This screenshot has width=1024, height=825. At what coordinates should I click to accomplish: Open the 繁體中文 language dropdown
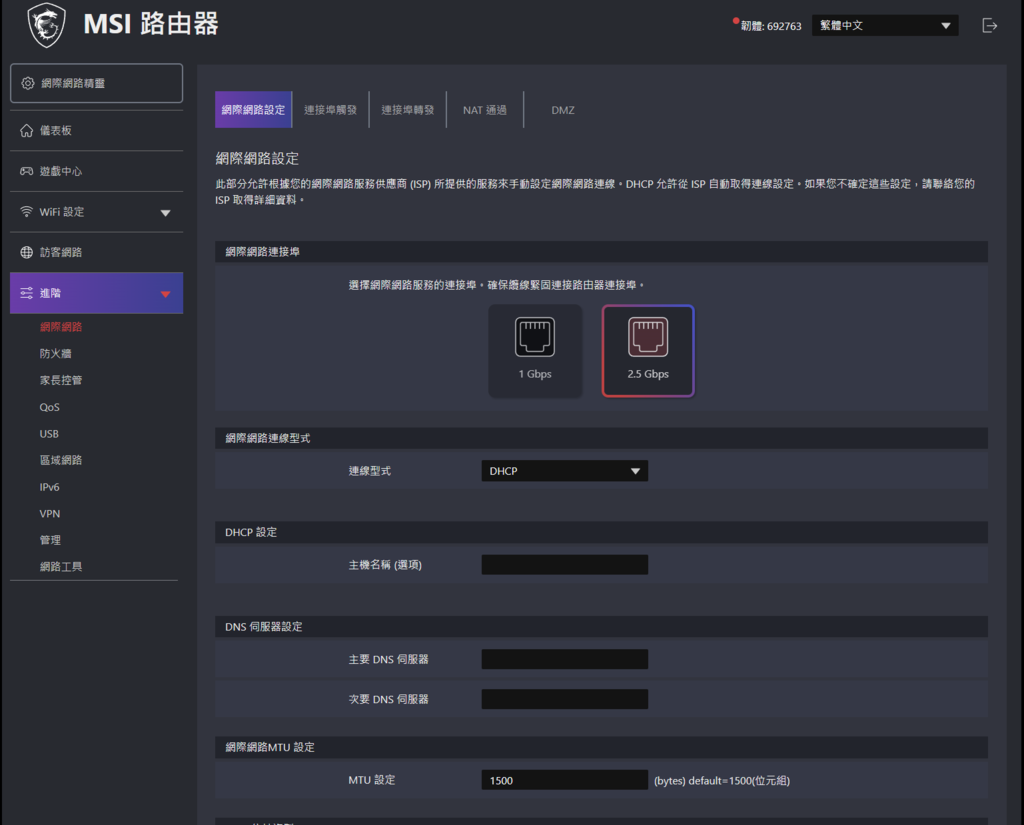(885, 25)
